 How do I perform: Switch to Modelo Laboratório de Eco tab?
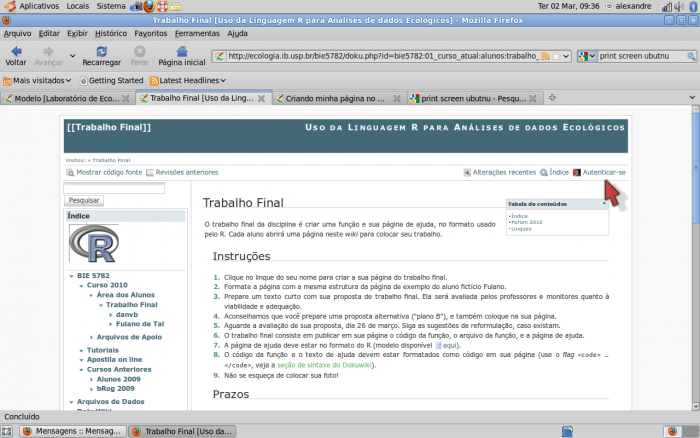[x=67, y=99]
